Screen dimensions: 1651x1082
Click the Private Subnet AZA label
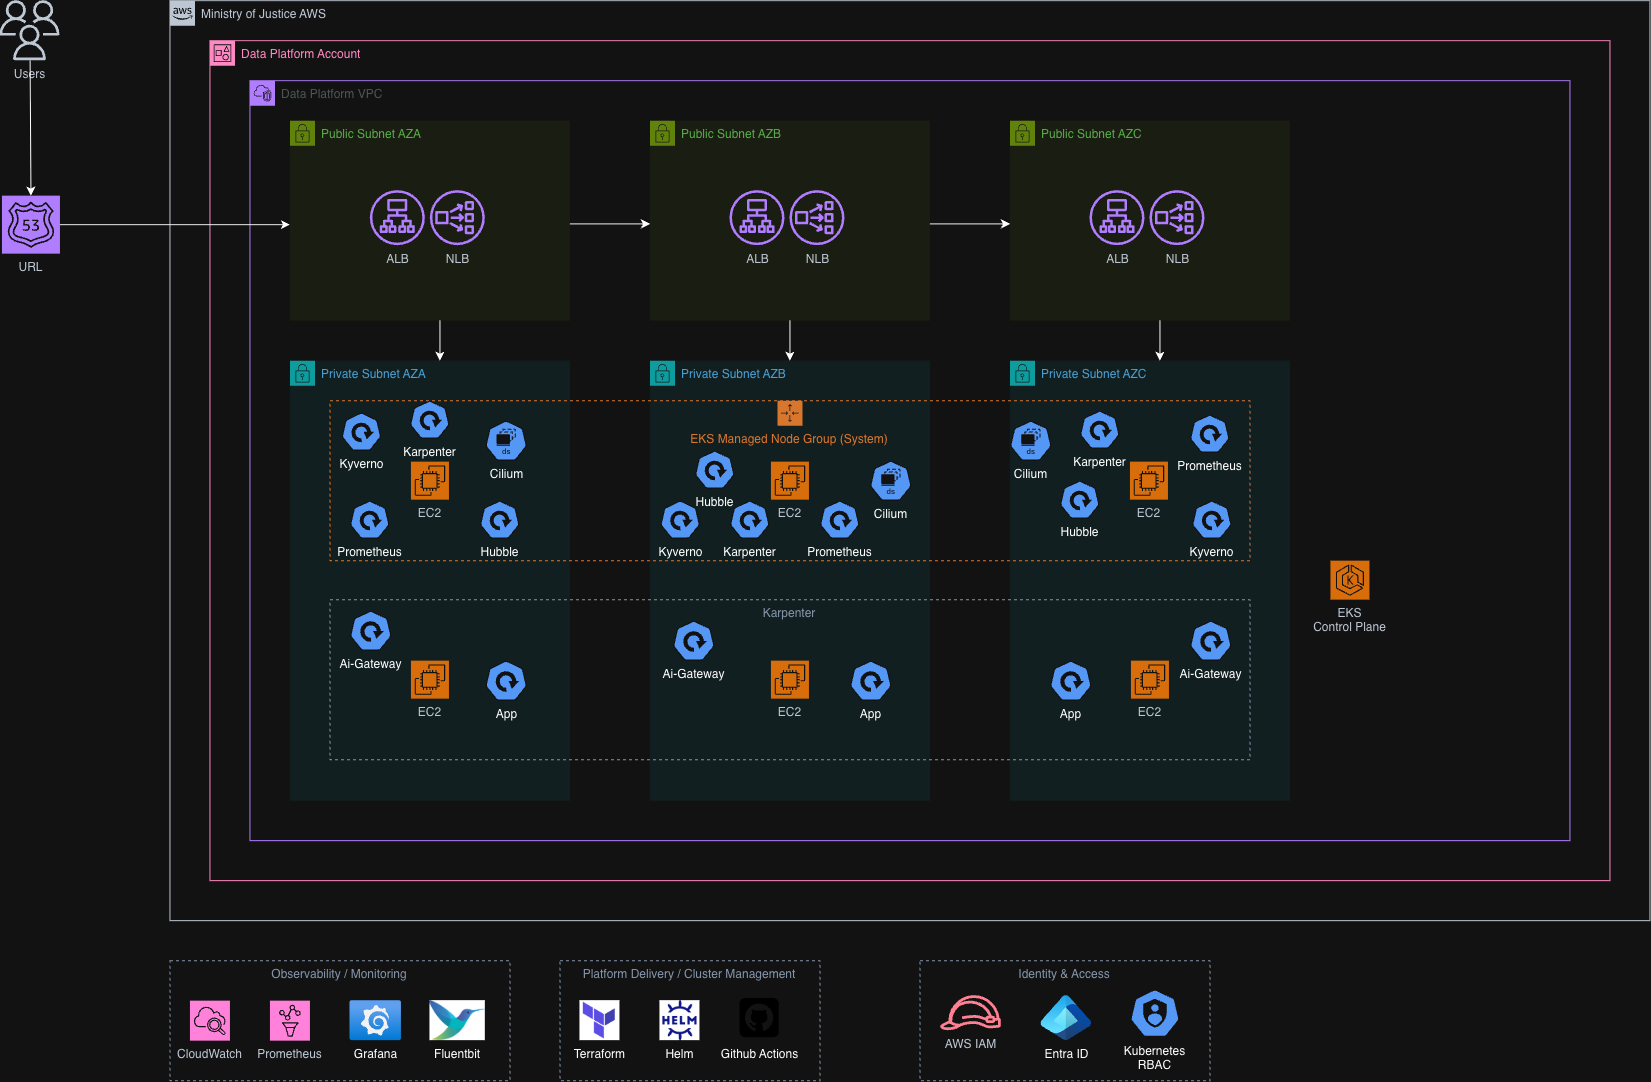tap(373, 374)
